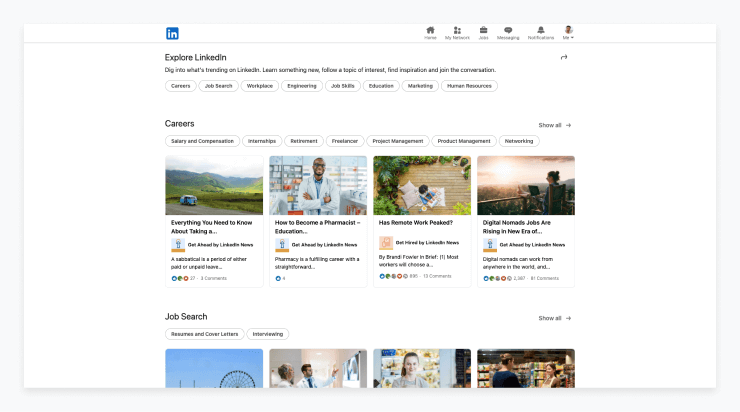
Task: Choose Resumes and Cover Letters pill
Action: coord(204,334)
